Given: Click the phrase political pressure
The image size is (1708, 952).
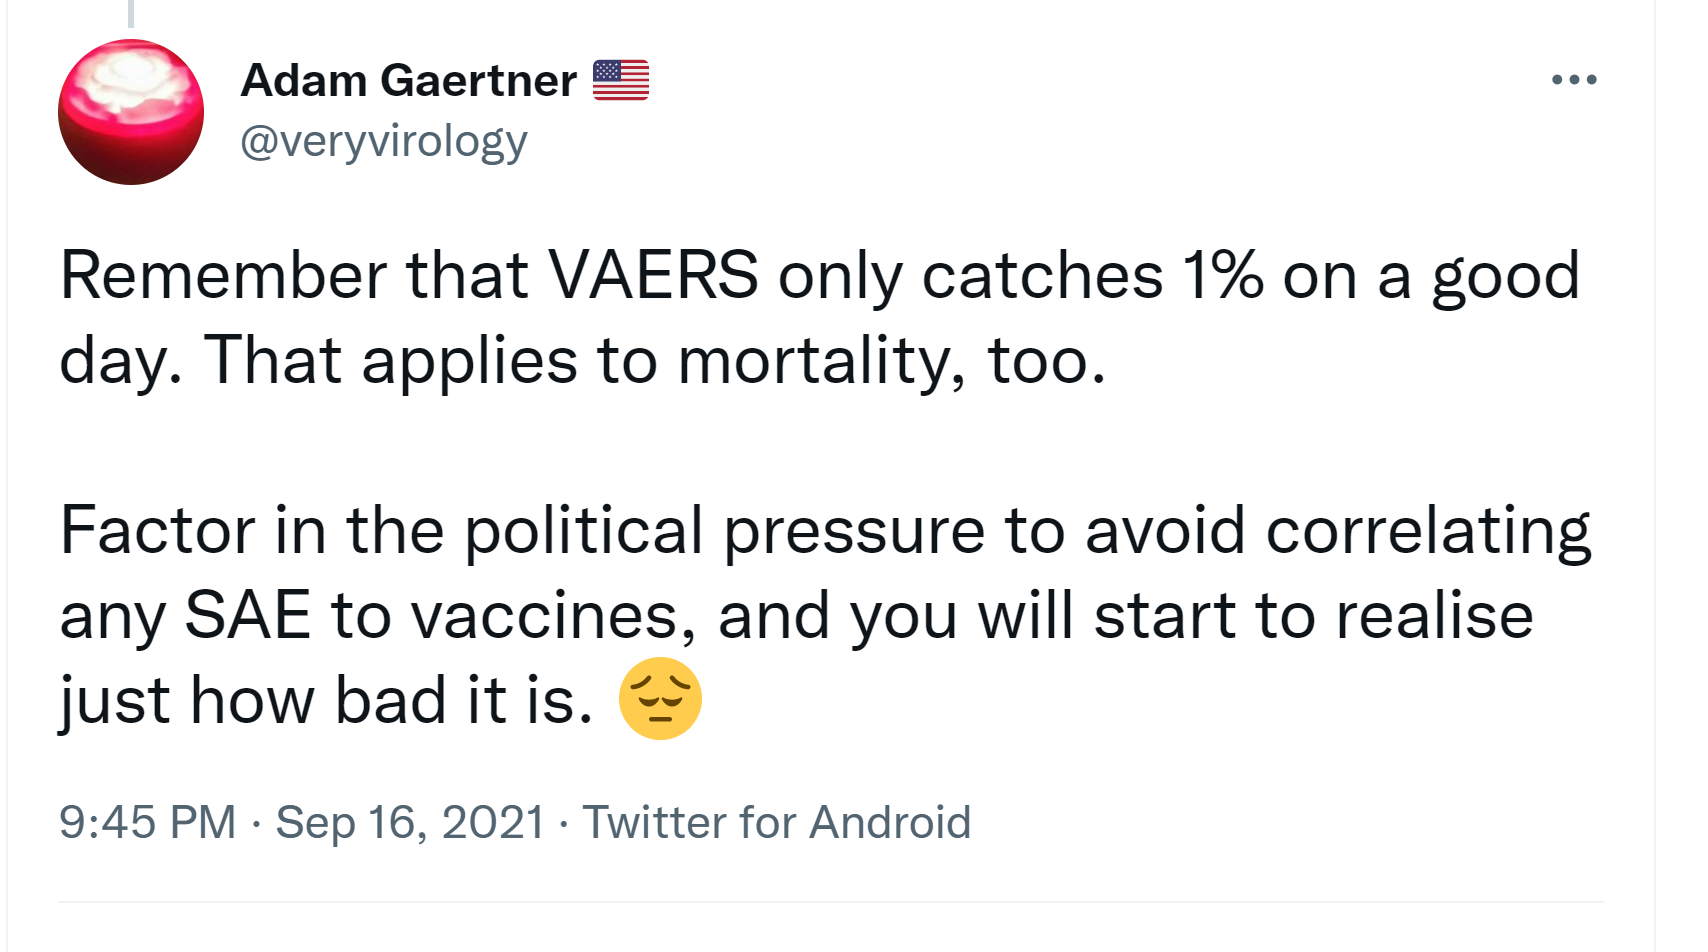Looking at the screenshot, I should click(x=724, y=530).
